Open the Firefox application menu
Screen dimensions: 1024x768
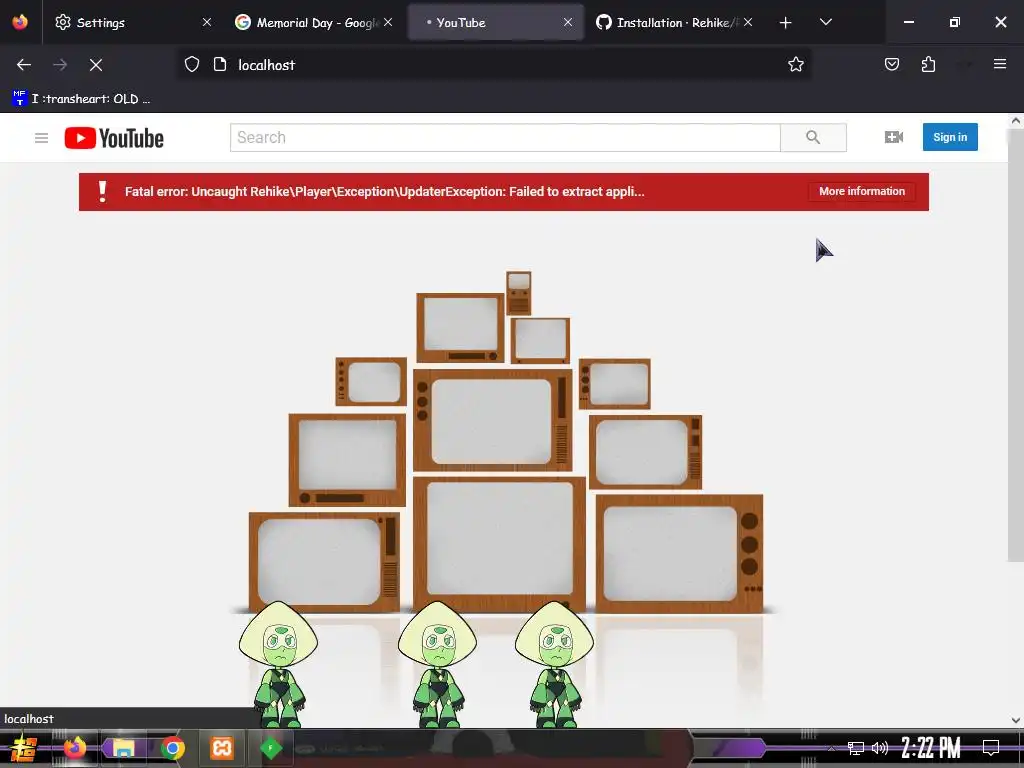point(1000,64)
